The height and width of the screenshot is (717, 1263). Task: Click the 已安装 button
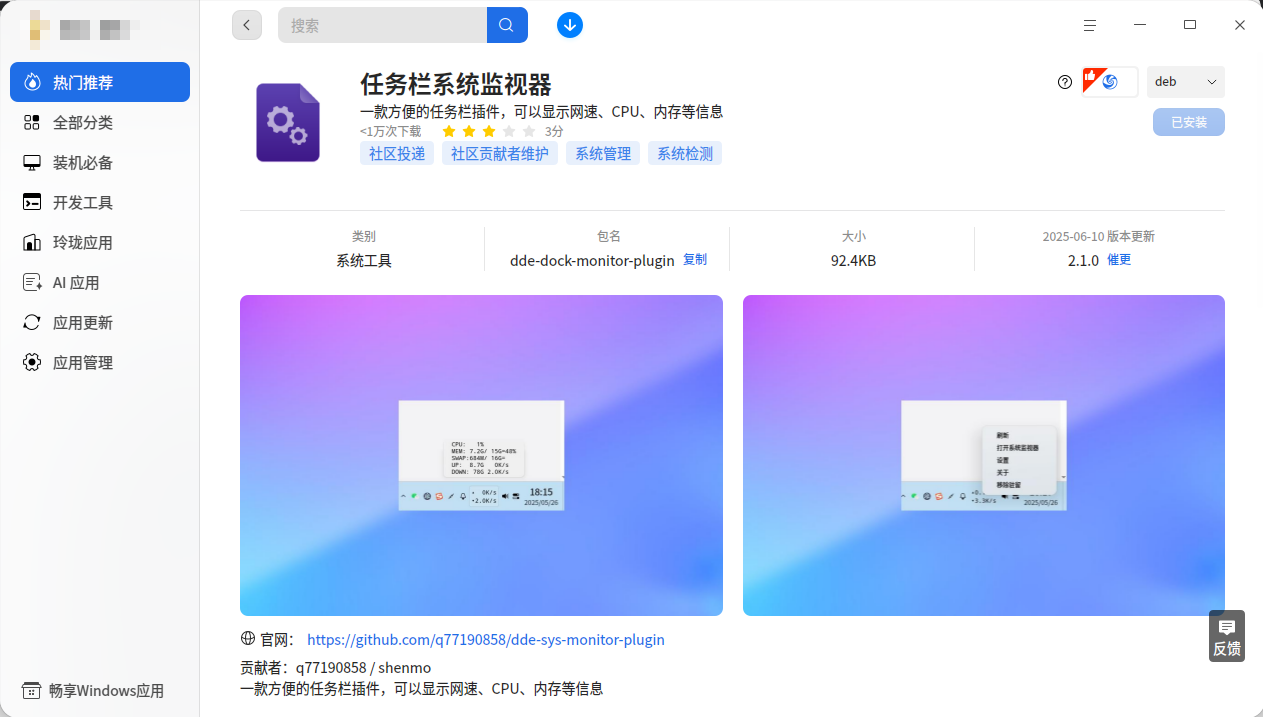coord(1189,122)
